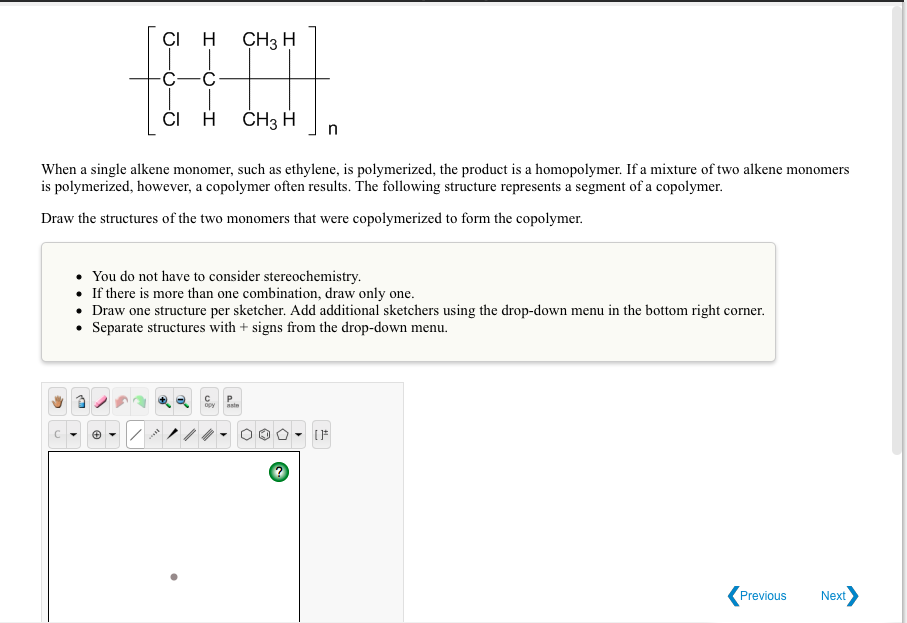The width and height of the screenshot is (907, 623).
Task: Click the Previous navigation link
Action: [x=758, y=595]
